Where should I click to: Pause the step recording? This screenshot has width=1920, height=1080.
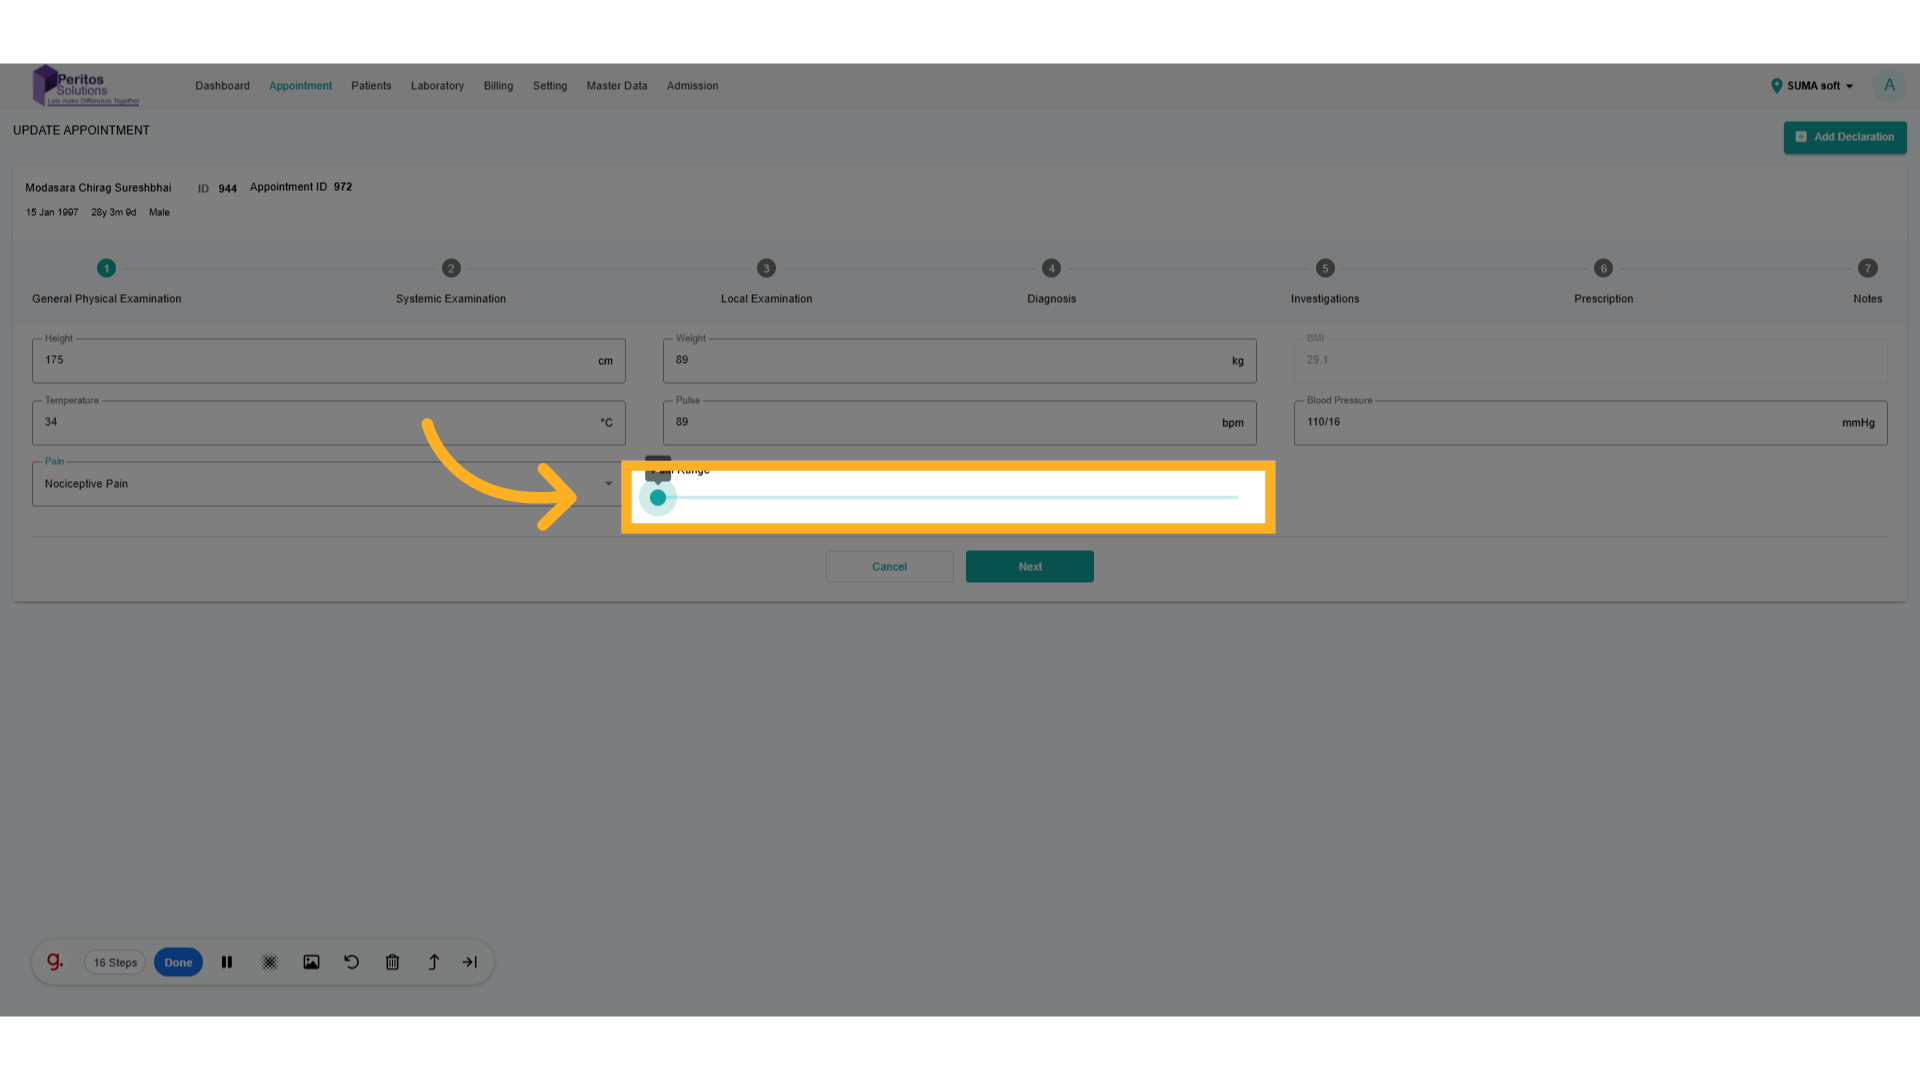pos(227,962)
